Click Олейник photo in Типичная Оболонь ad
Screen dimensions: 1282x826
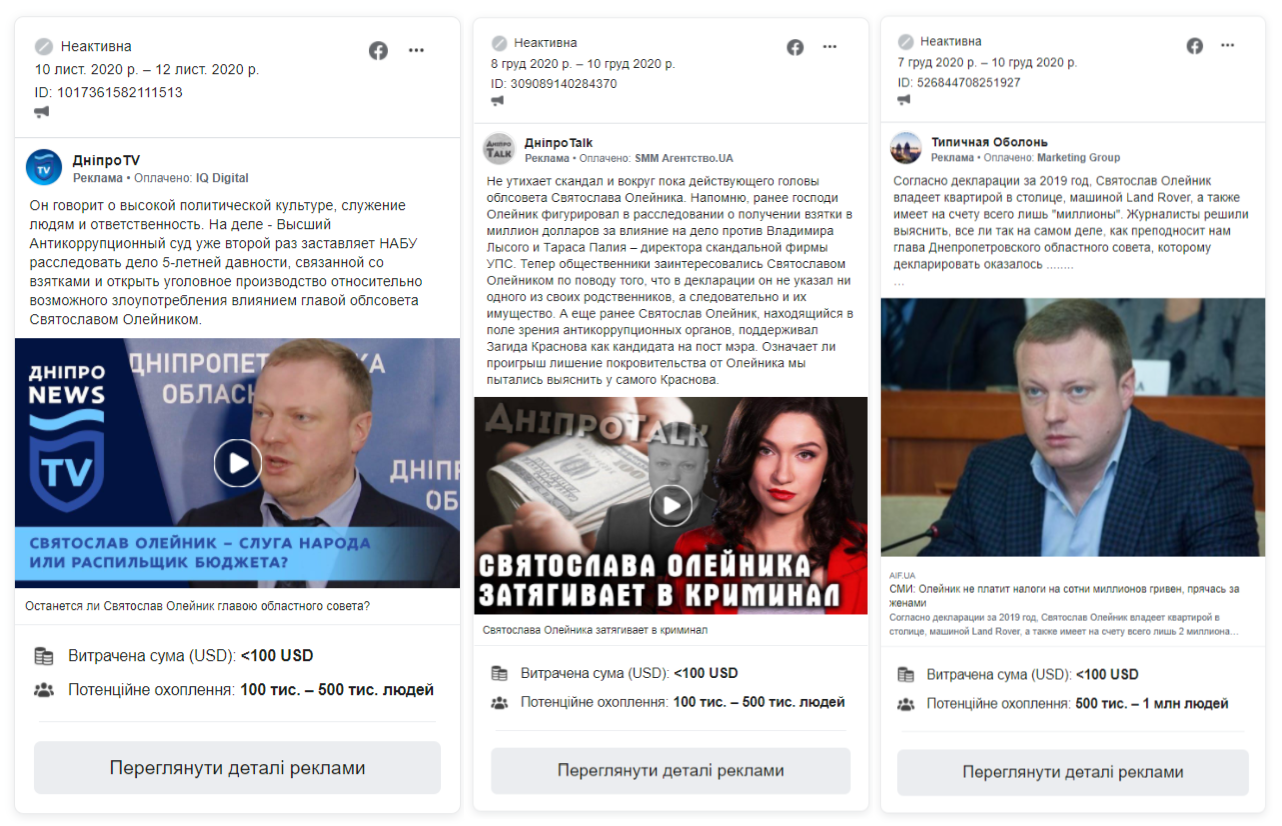[1073, 427]
